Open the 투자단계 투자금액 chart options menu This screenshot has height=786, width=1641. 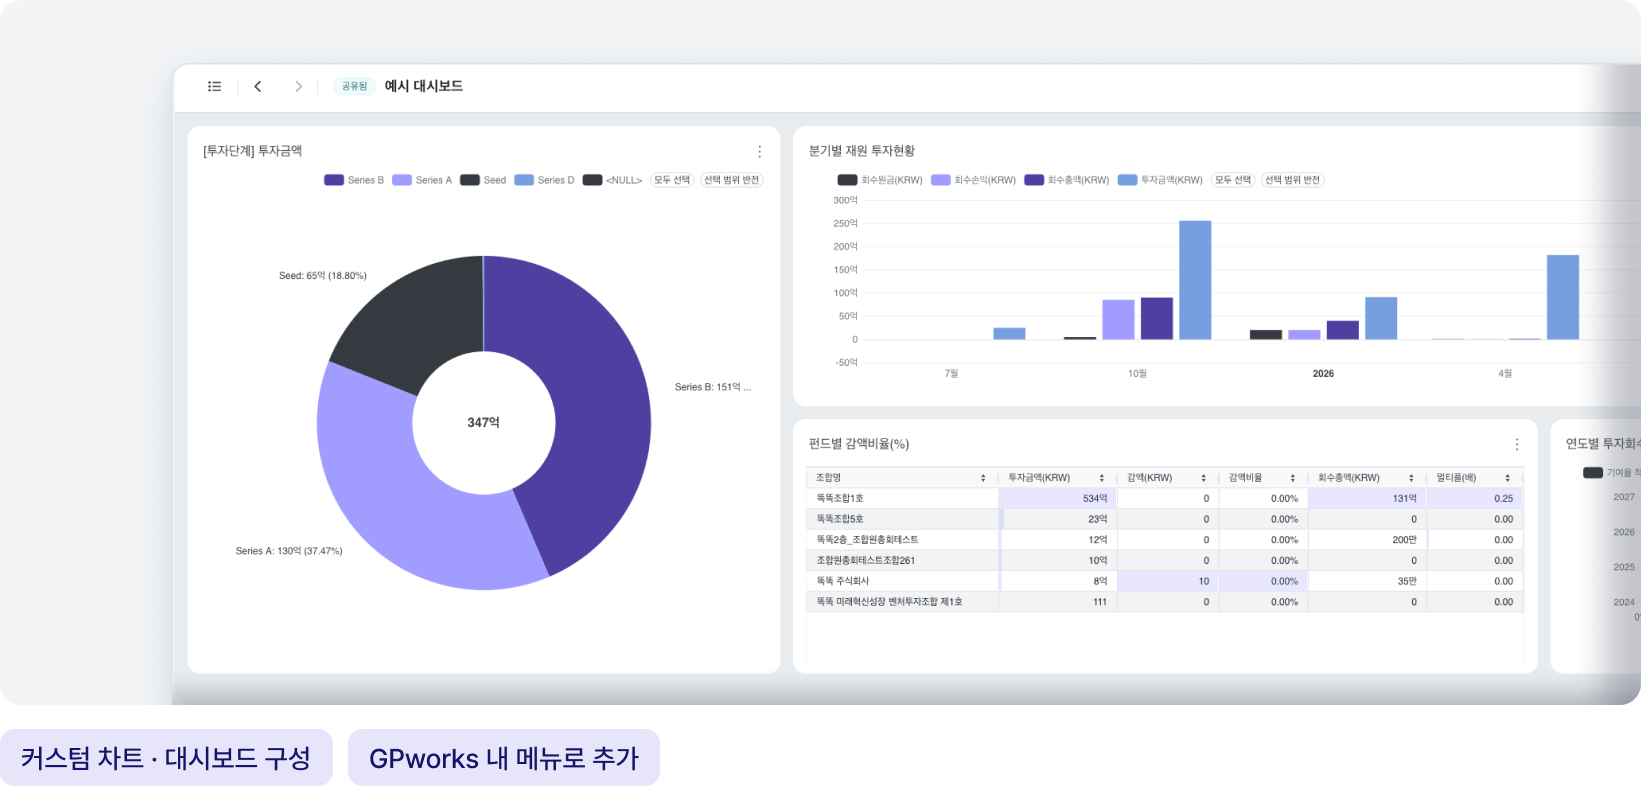[x=759, y=152]
